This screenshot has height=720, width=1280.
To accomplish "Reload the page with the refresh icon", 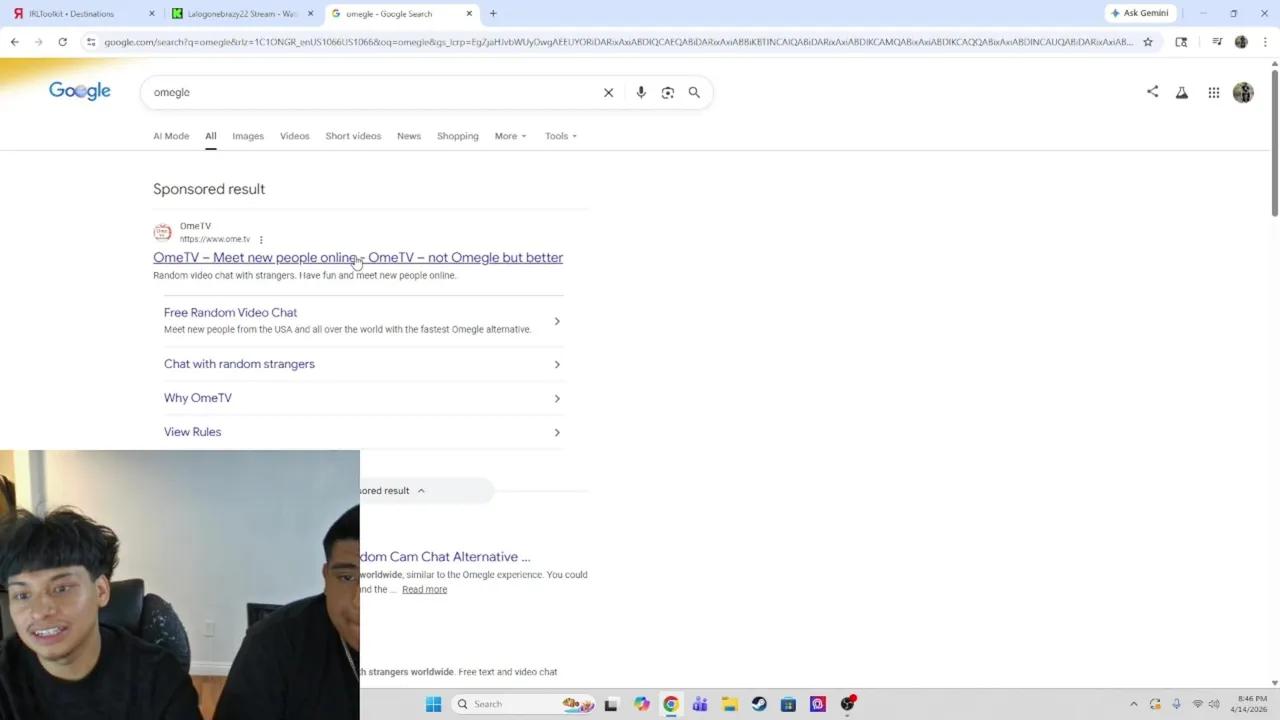I will [x=62, y=42].
